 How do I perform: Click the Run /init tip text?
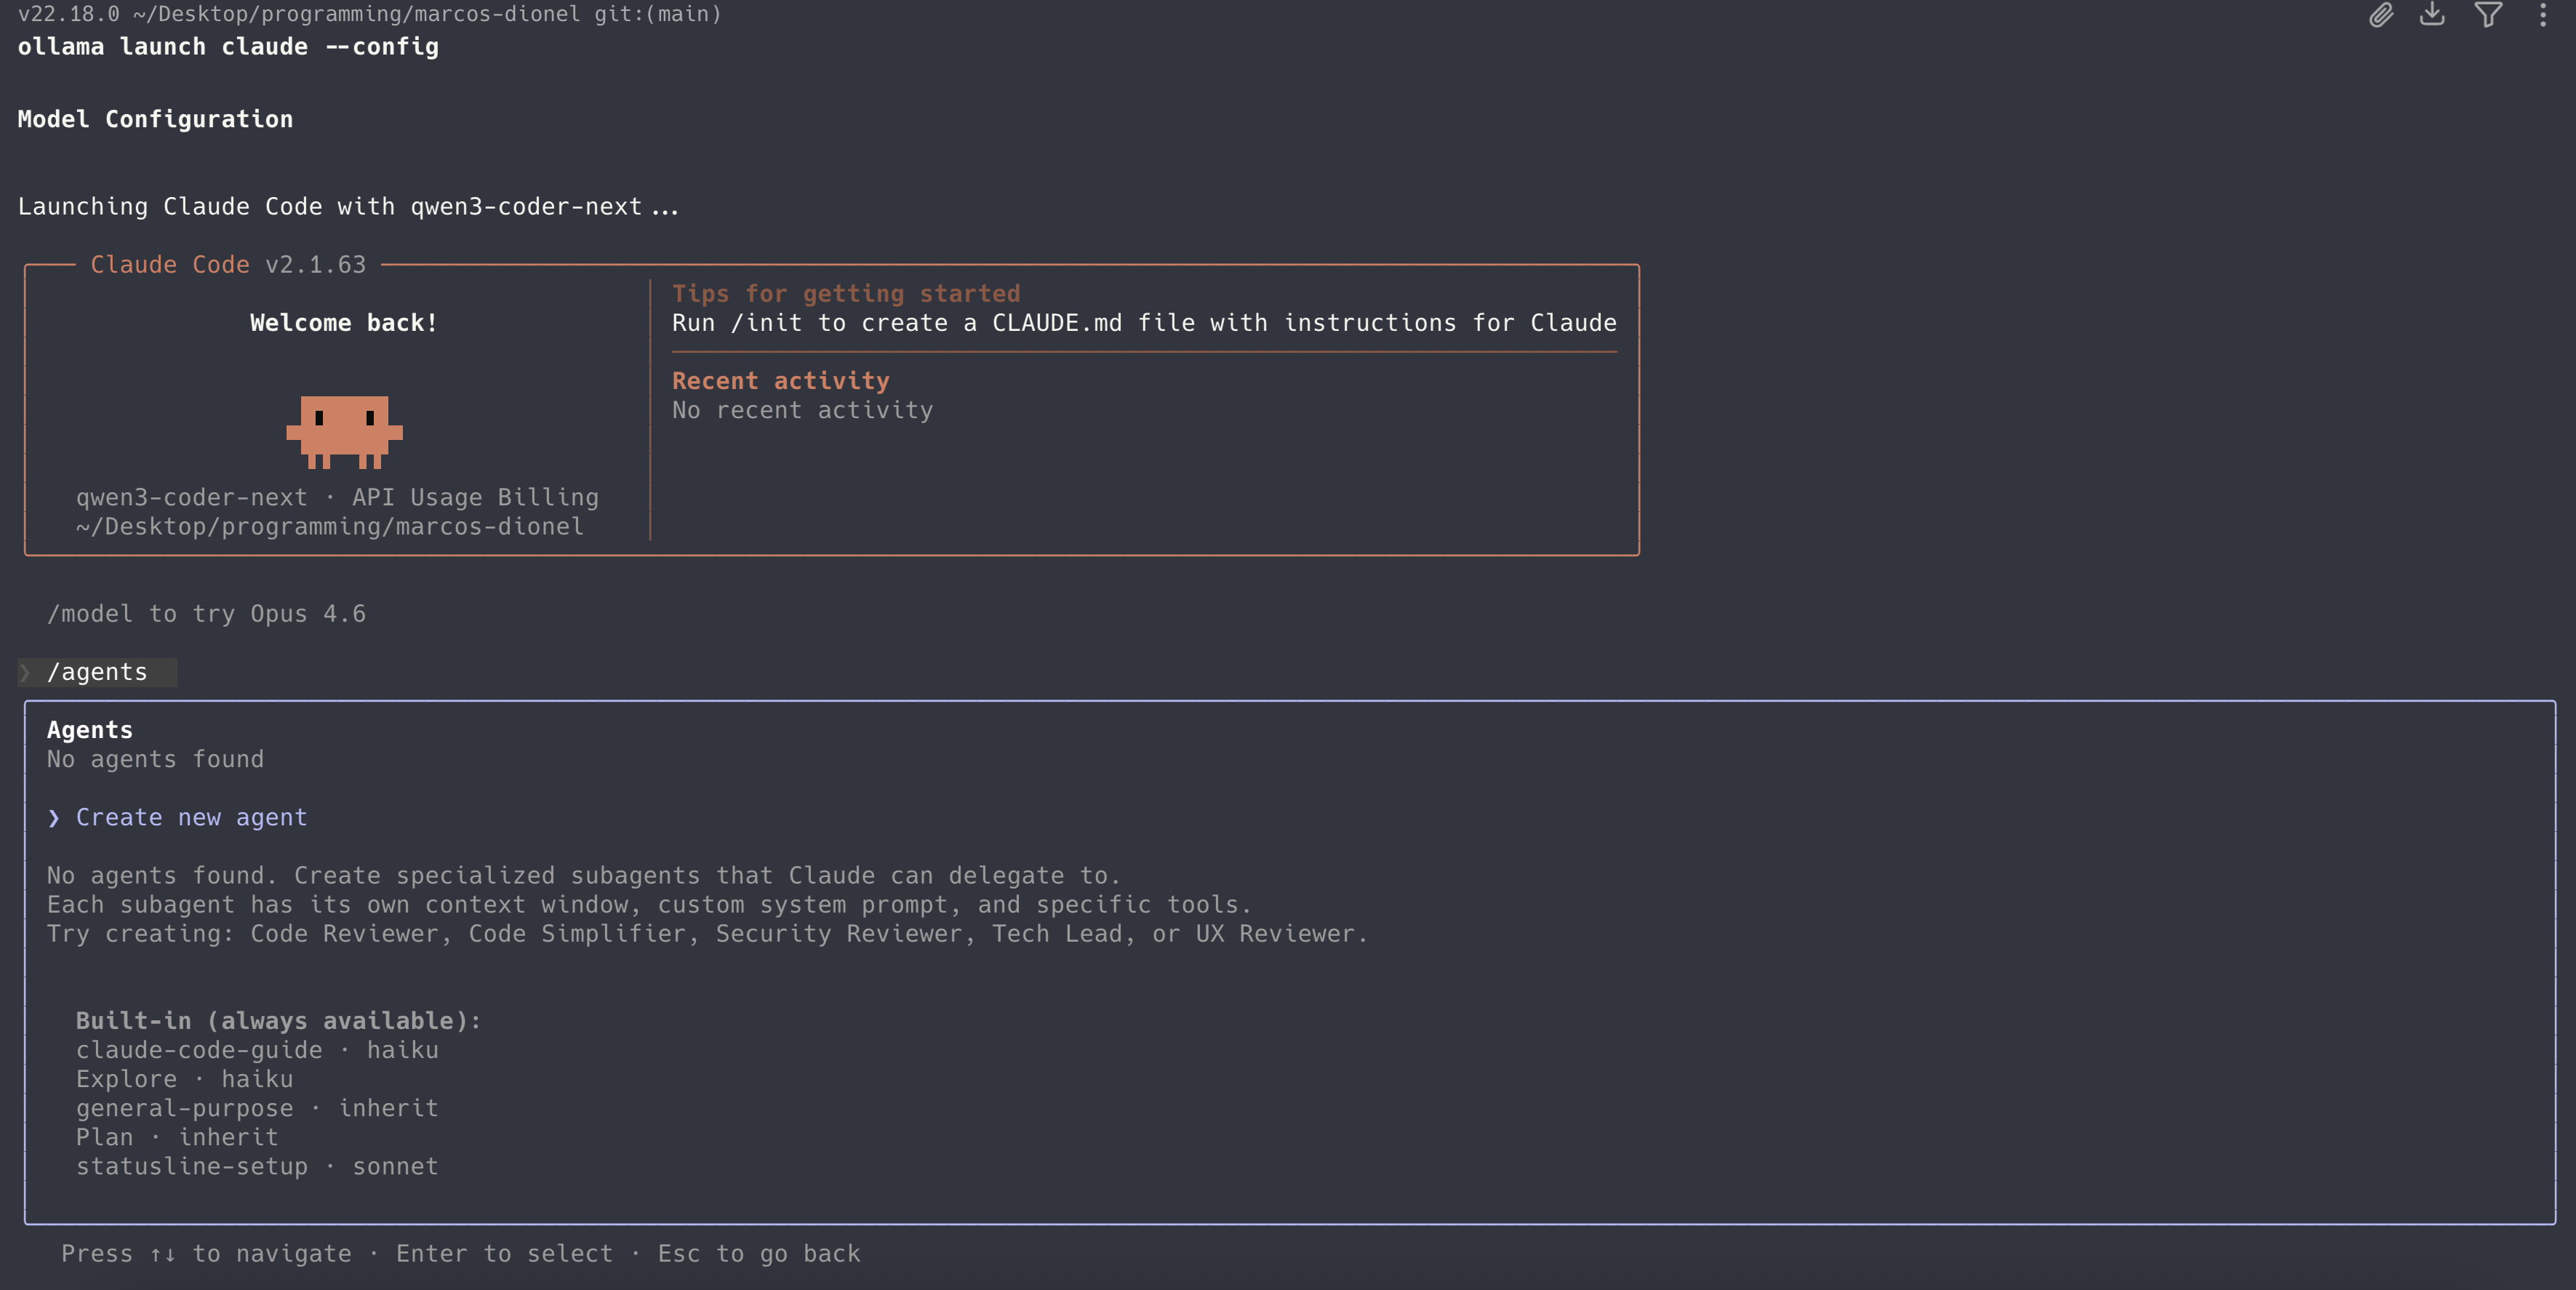tap(1144, 322)
